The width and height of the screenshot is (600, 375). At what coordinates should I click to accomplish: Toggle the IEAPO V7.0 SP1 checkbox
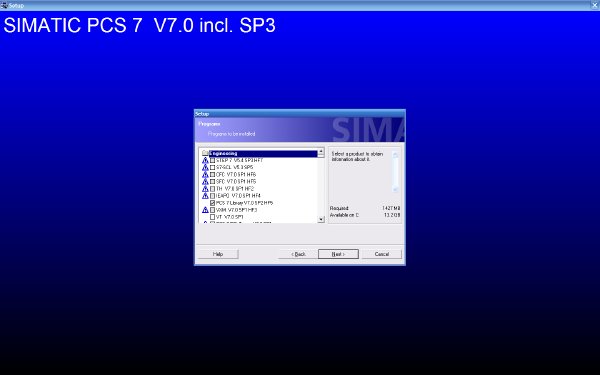[212, 196]
